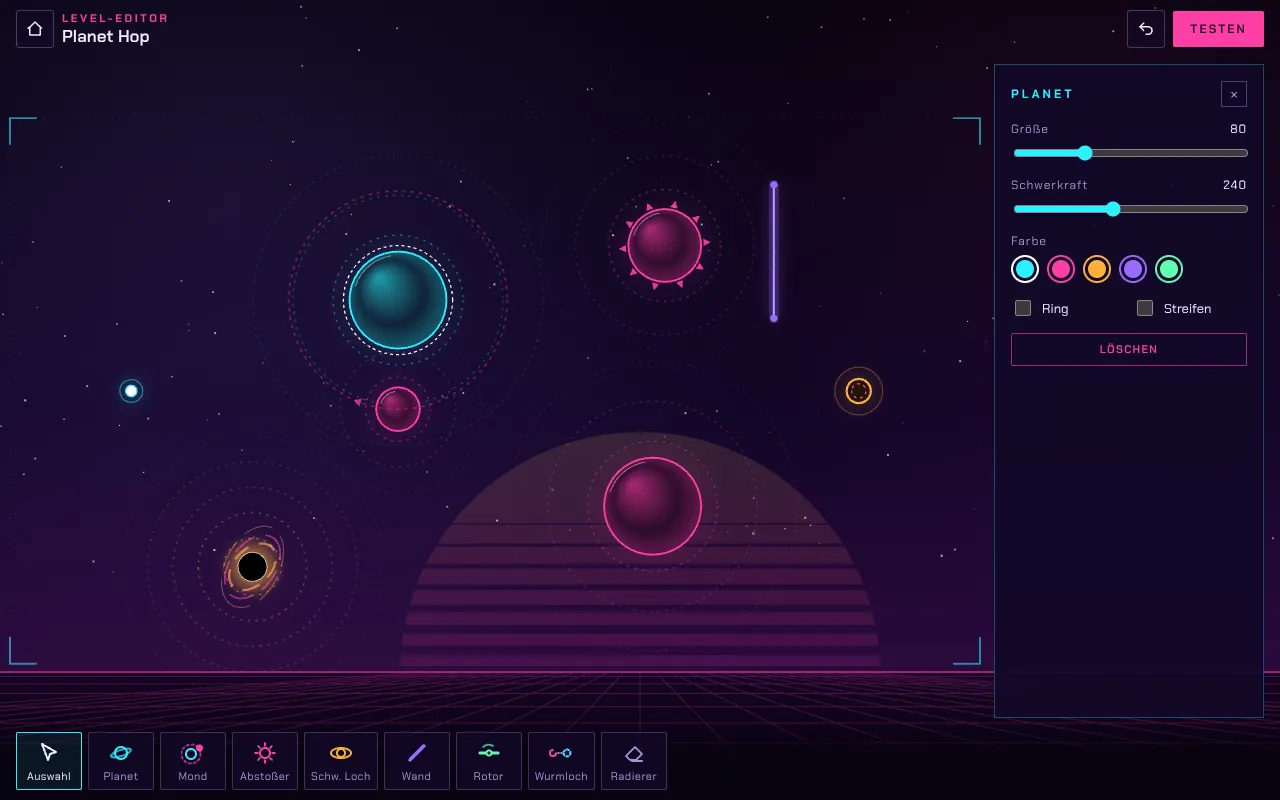Activate the Schw. Loch tool
Screen dimensions: 1280x800
(341, 761)
